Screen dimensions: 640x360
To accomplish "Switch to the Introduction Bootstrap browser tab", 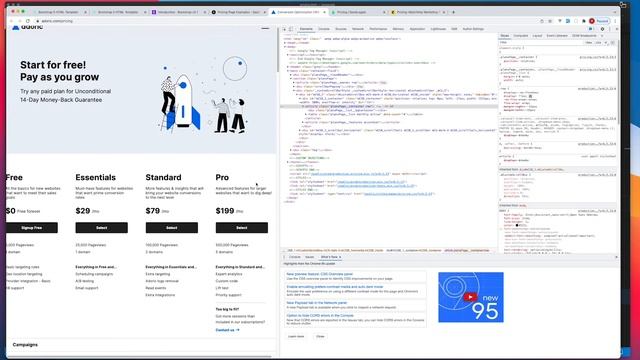I will (x=178, y=12).
